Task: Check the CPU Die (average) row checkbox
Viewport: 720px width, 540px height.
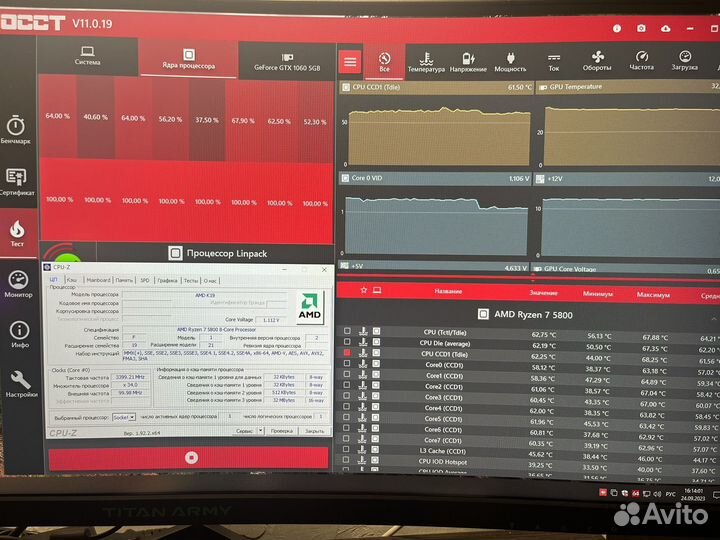Action: coord(347,342)
